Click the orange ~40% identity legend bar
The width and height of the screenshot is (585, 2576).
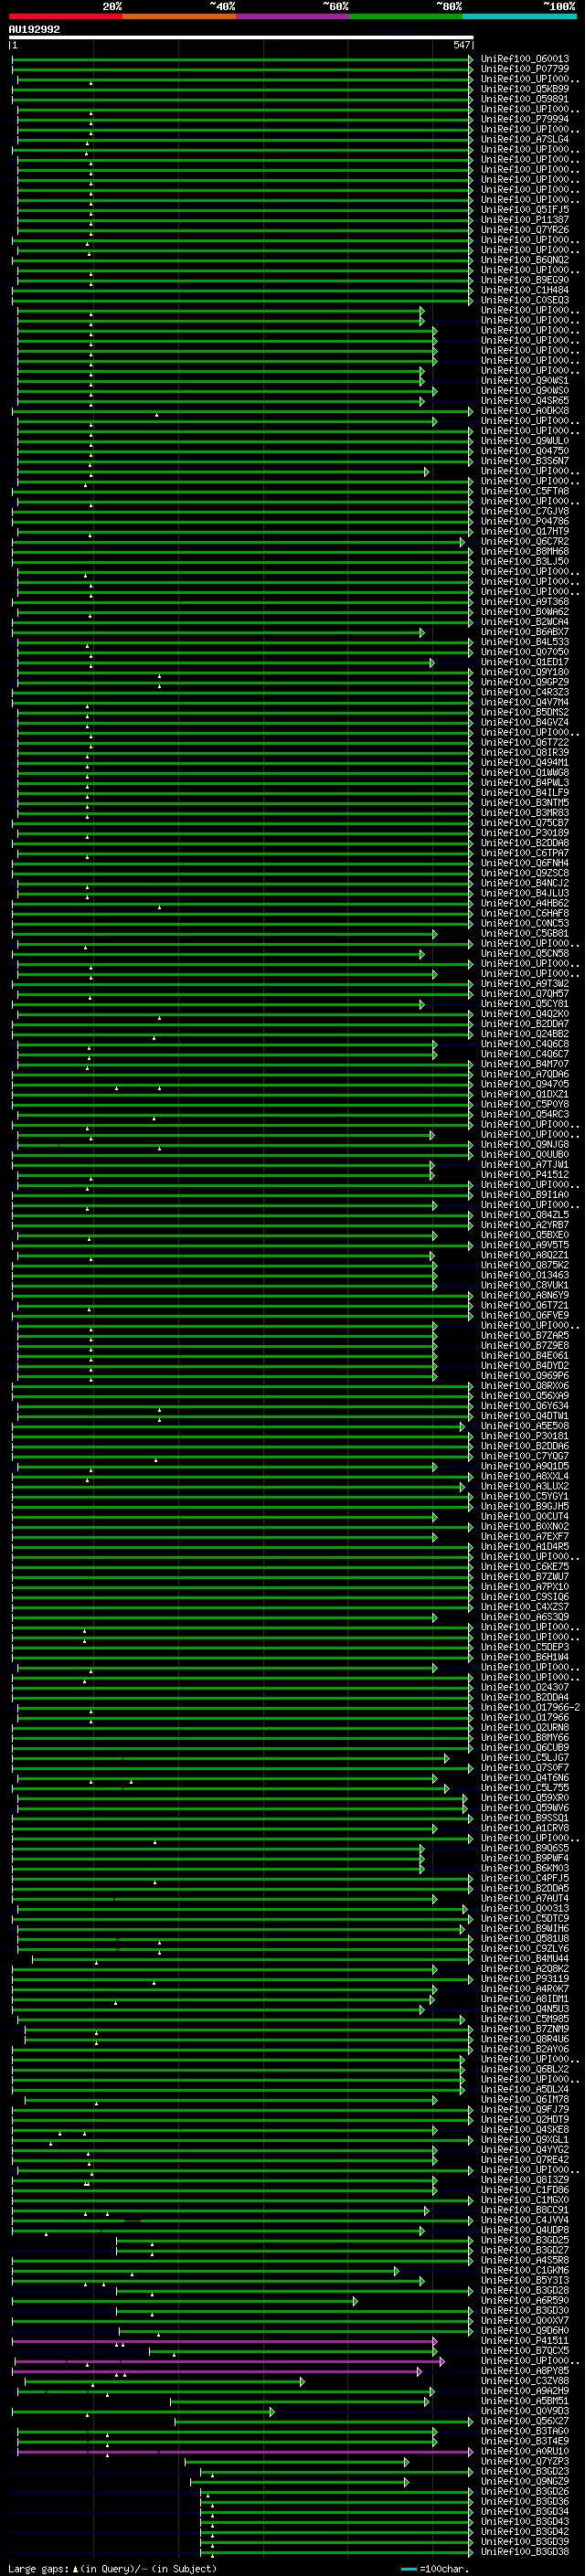(179, 16)
